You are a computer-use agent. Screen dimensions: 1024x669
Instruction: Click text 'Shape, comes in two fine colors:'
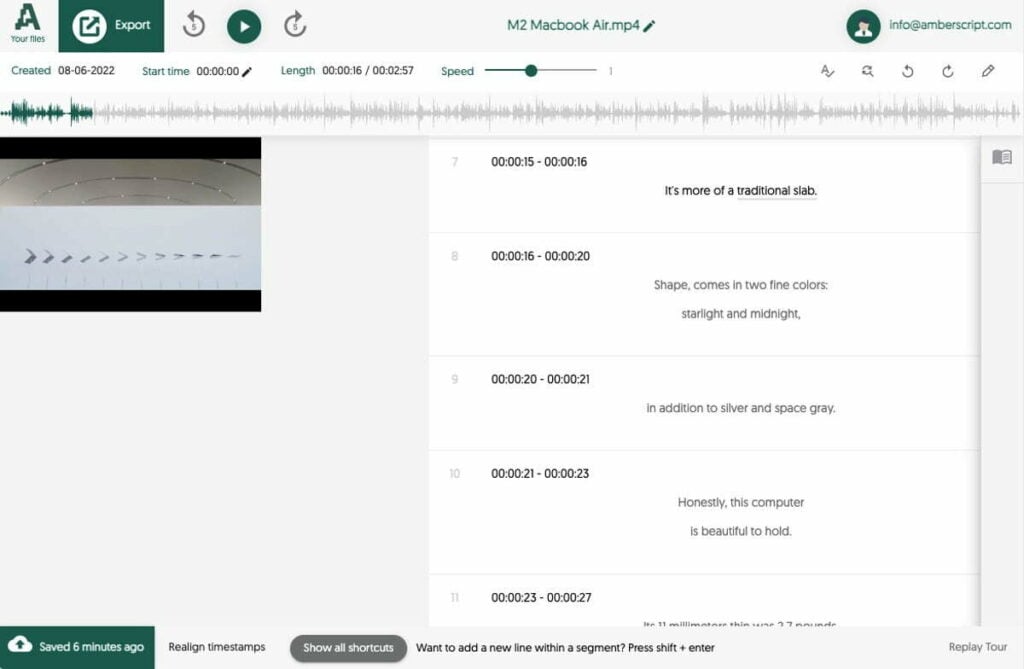(741, 285)
